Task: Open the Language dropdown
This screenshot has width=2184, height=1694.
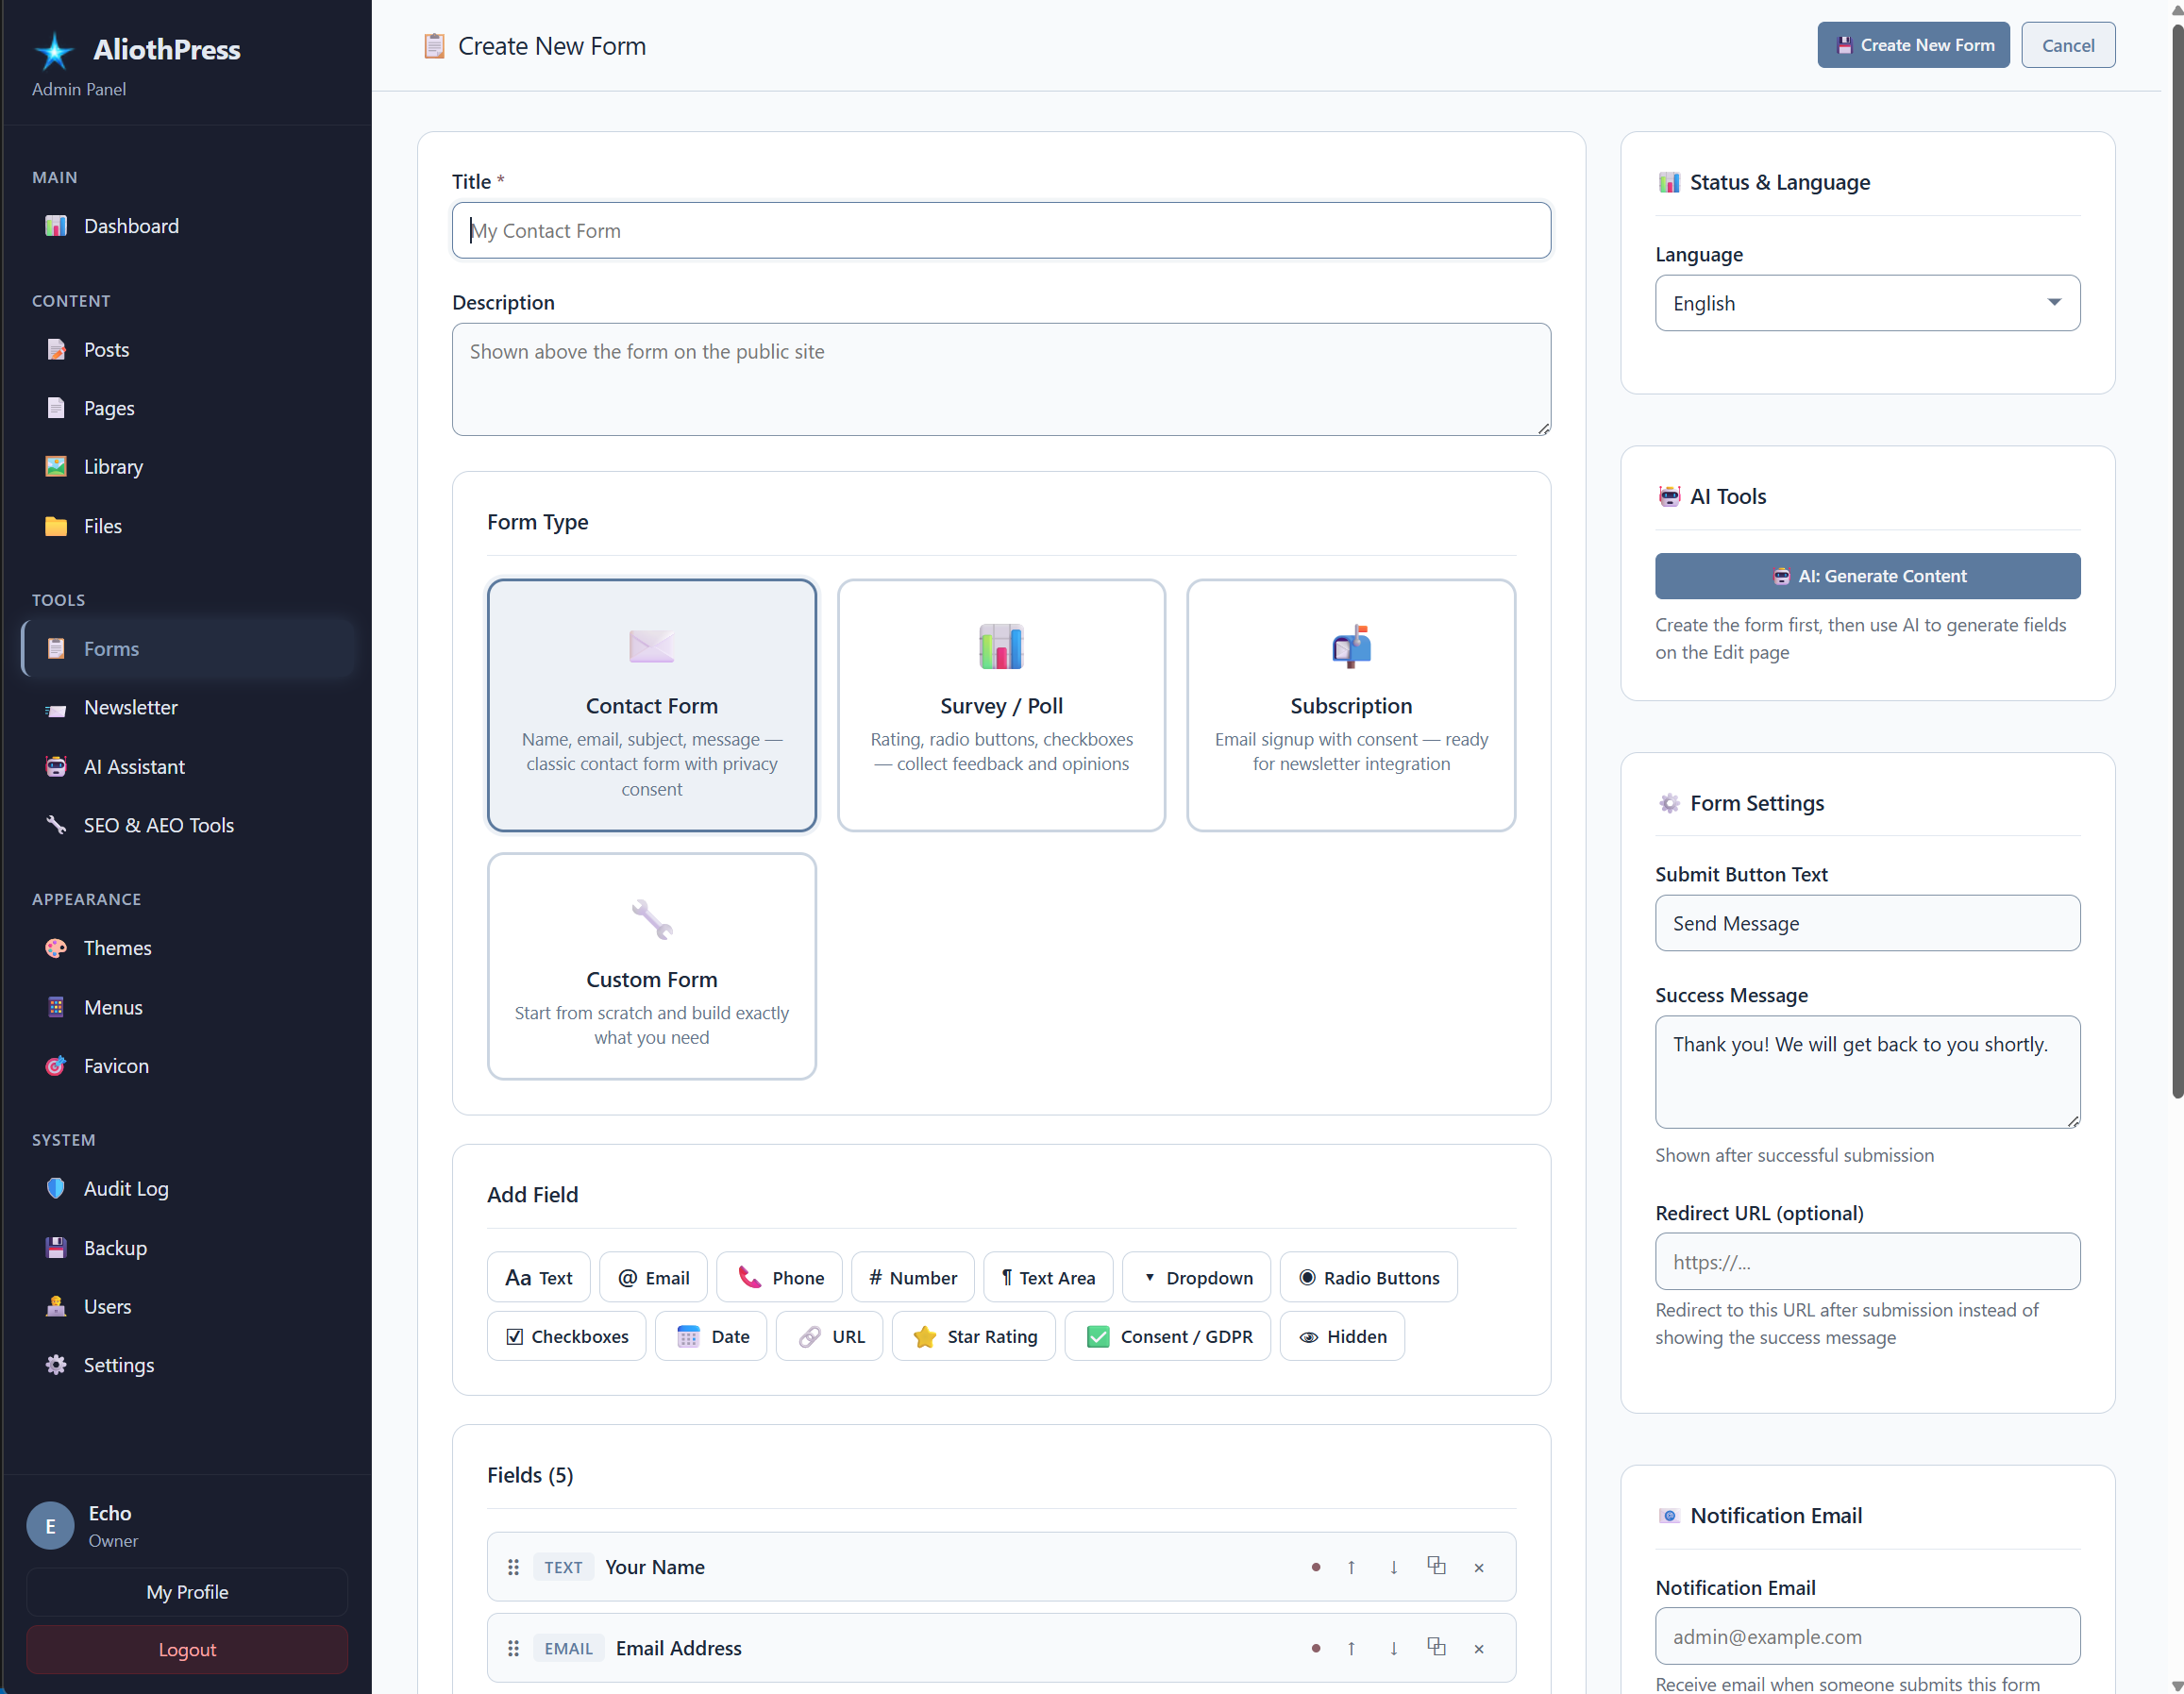Action: tap(1866, 303)
